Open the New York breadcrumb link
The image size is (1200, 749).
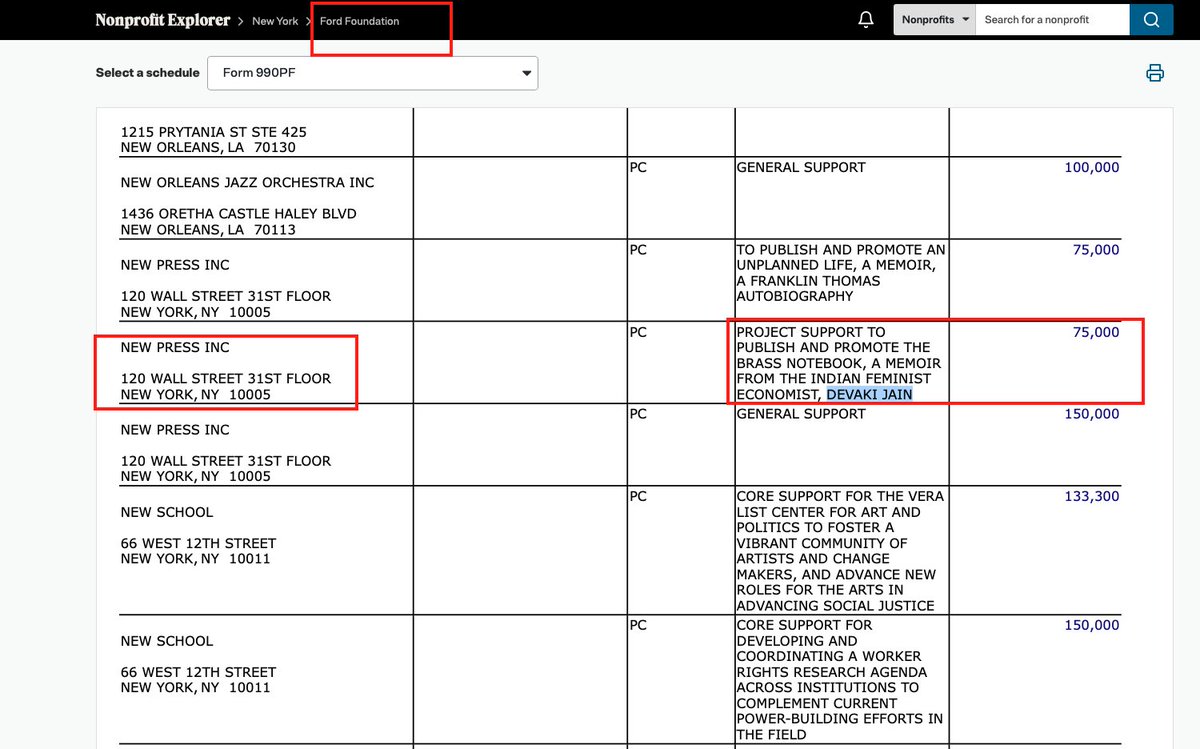(275, 21)
